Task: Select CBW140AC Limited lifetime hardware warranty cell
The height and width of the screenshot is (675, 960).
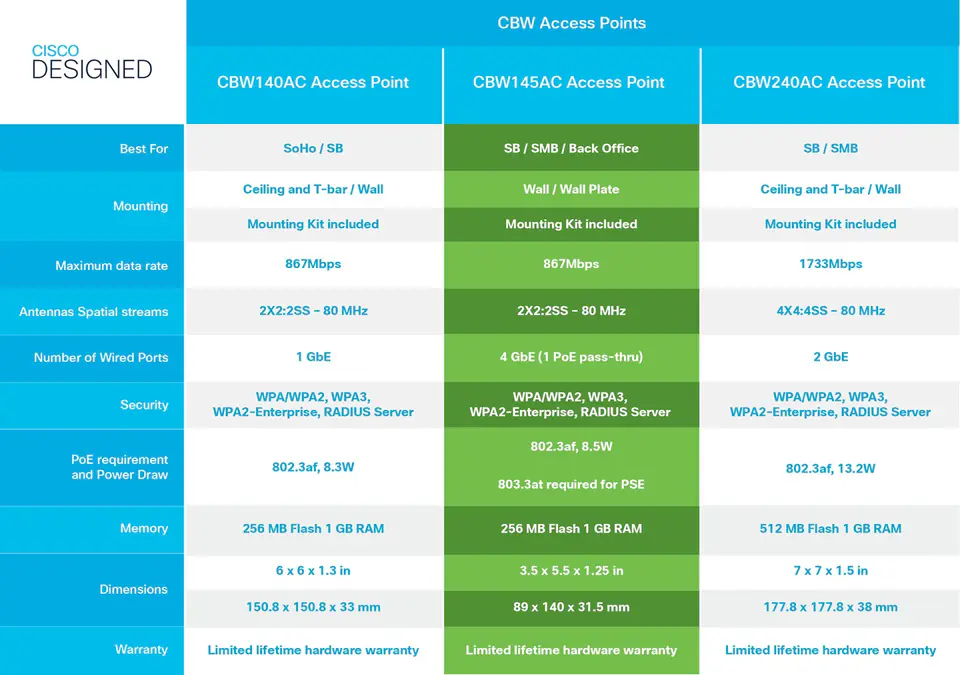Action: click(313, 650)
